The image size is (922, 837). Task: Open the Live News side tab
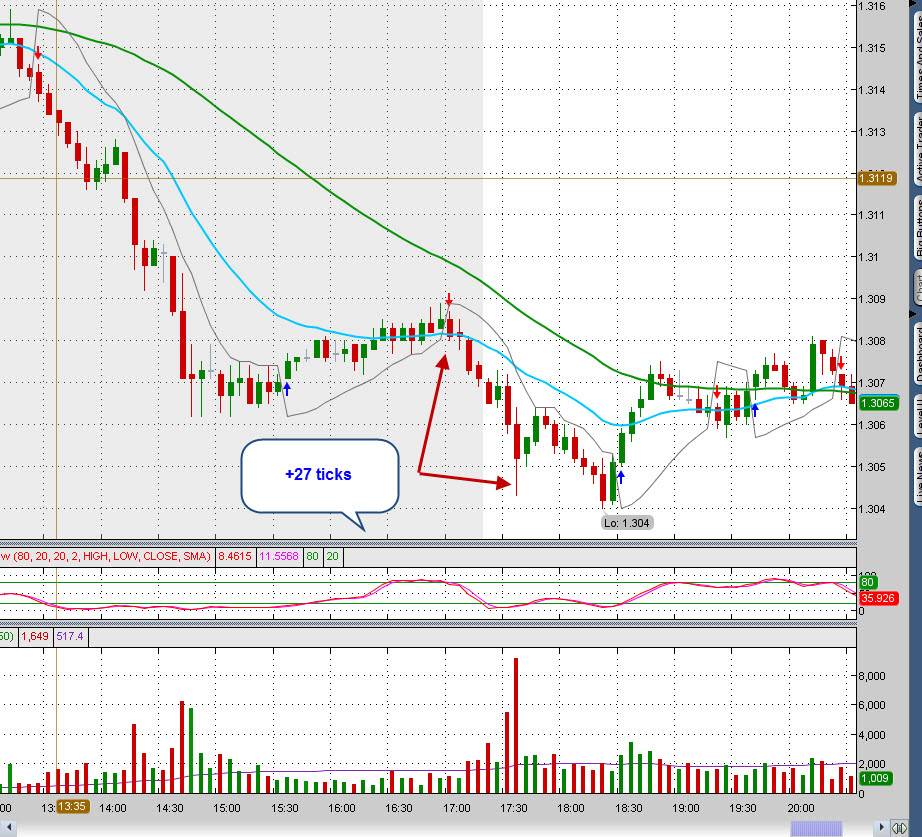coord(917,475)
